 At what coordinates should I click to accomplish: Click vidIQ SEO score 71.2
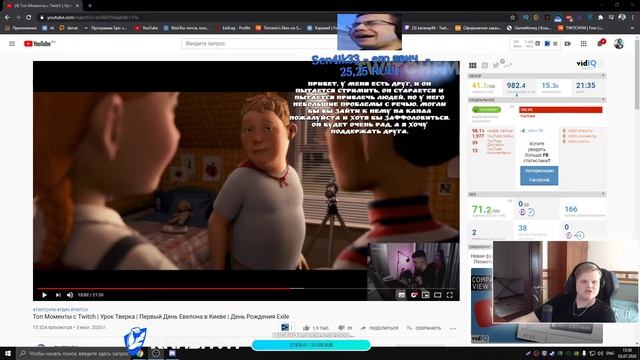[x=485, y=210]
